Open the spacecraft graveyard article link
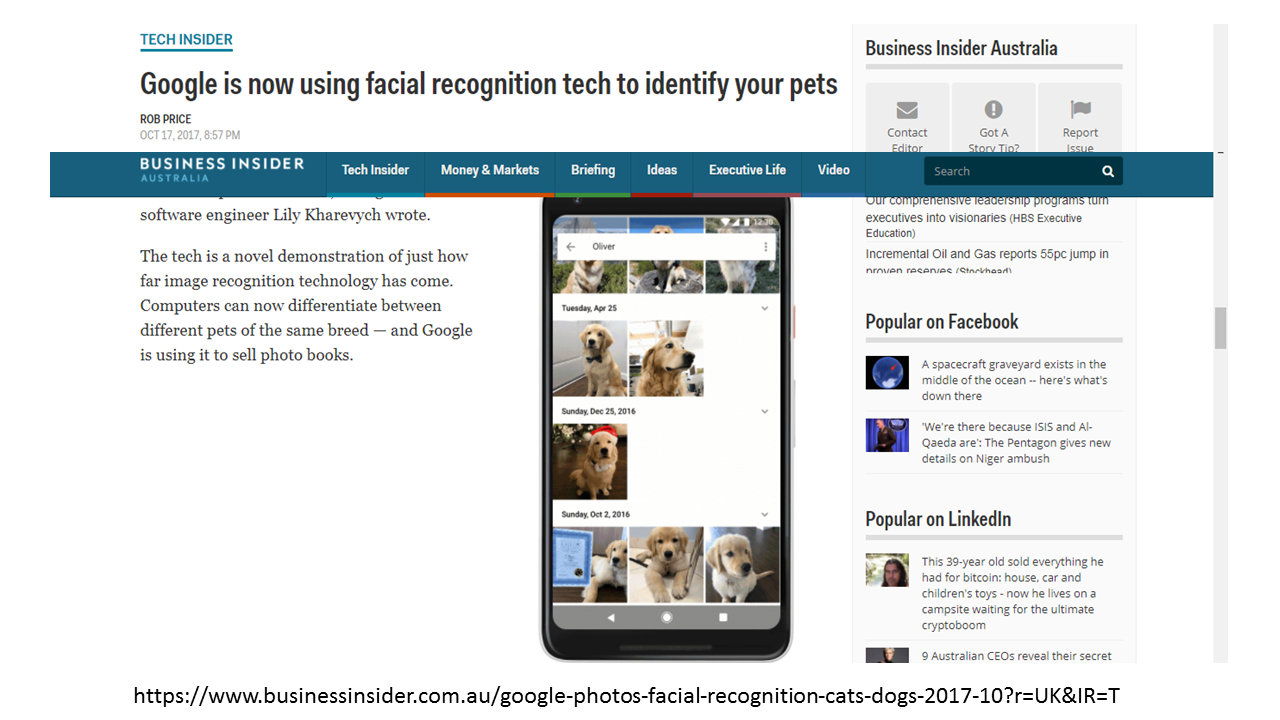The height and width of the screenshot is (720, 1280). pos(1014,380)
